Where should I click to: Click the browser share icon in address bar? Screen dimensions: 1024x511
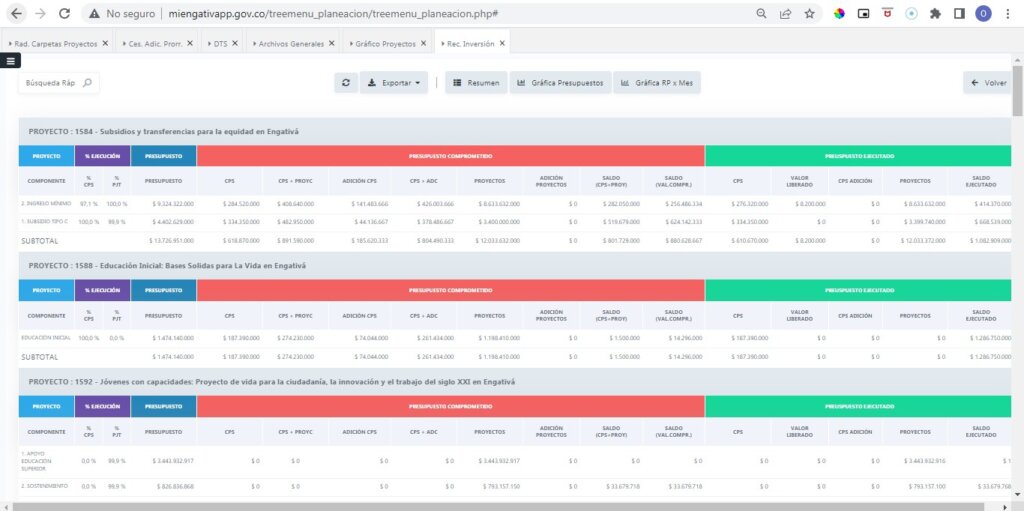[x=786, y=13]
